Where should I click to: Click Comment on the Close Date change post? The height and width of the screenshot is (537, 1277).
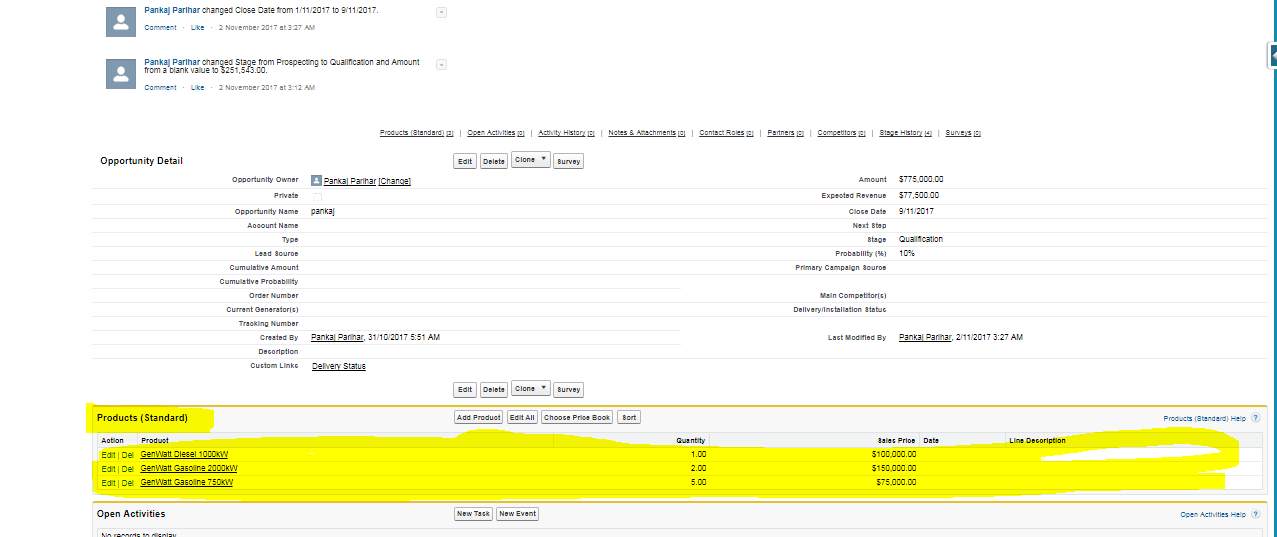(x=160, y=28)
